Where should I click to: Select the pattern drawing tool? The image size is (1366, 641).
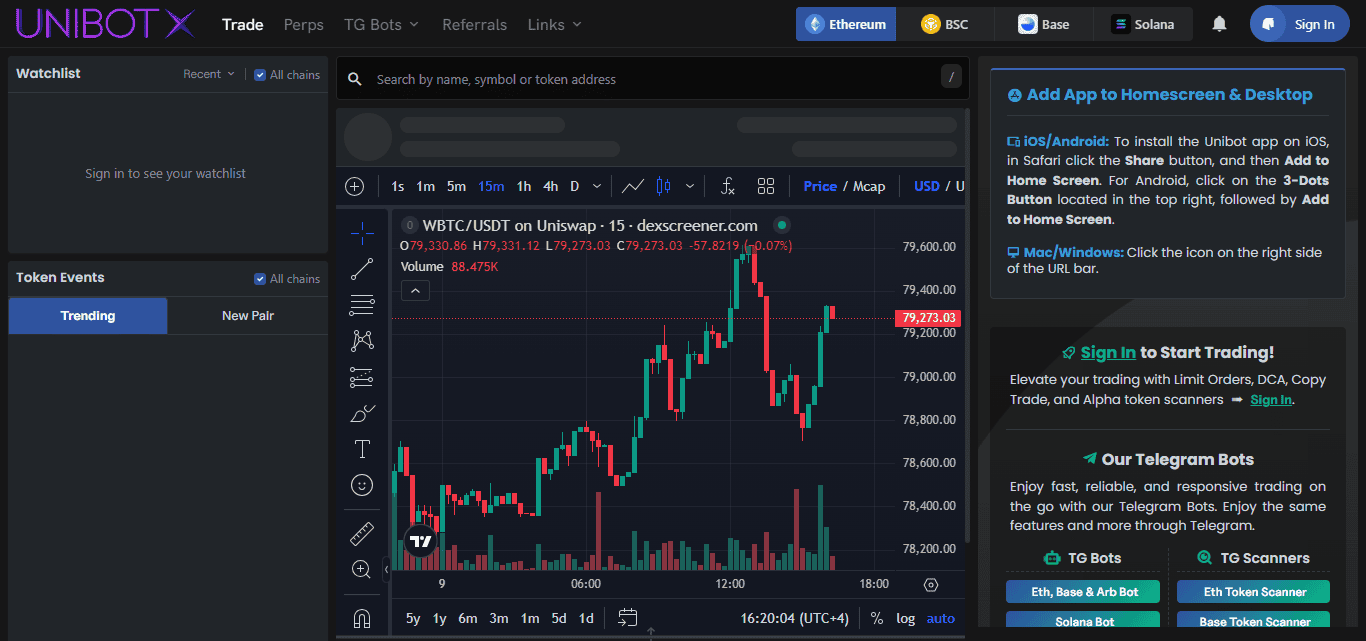tap(362, 341)
